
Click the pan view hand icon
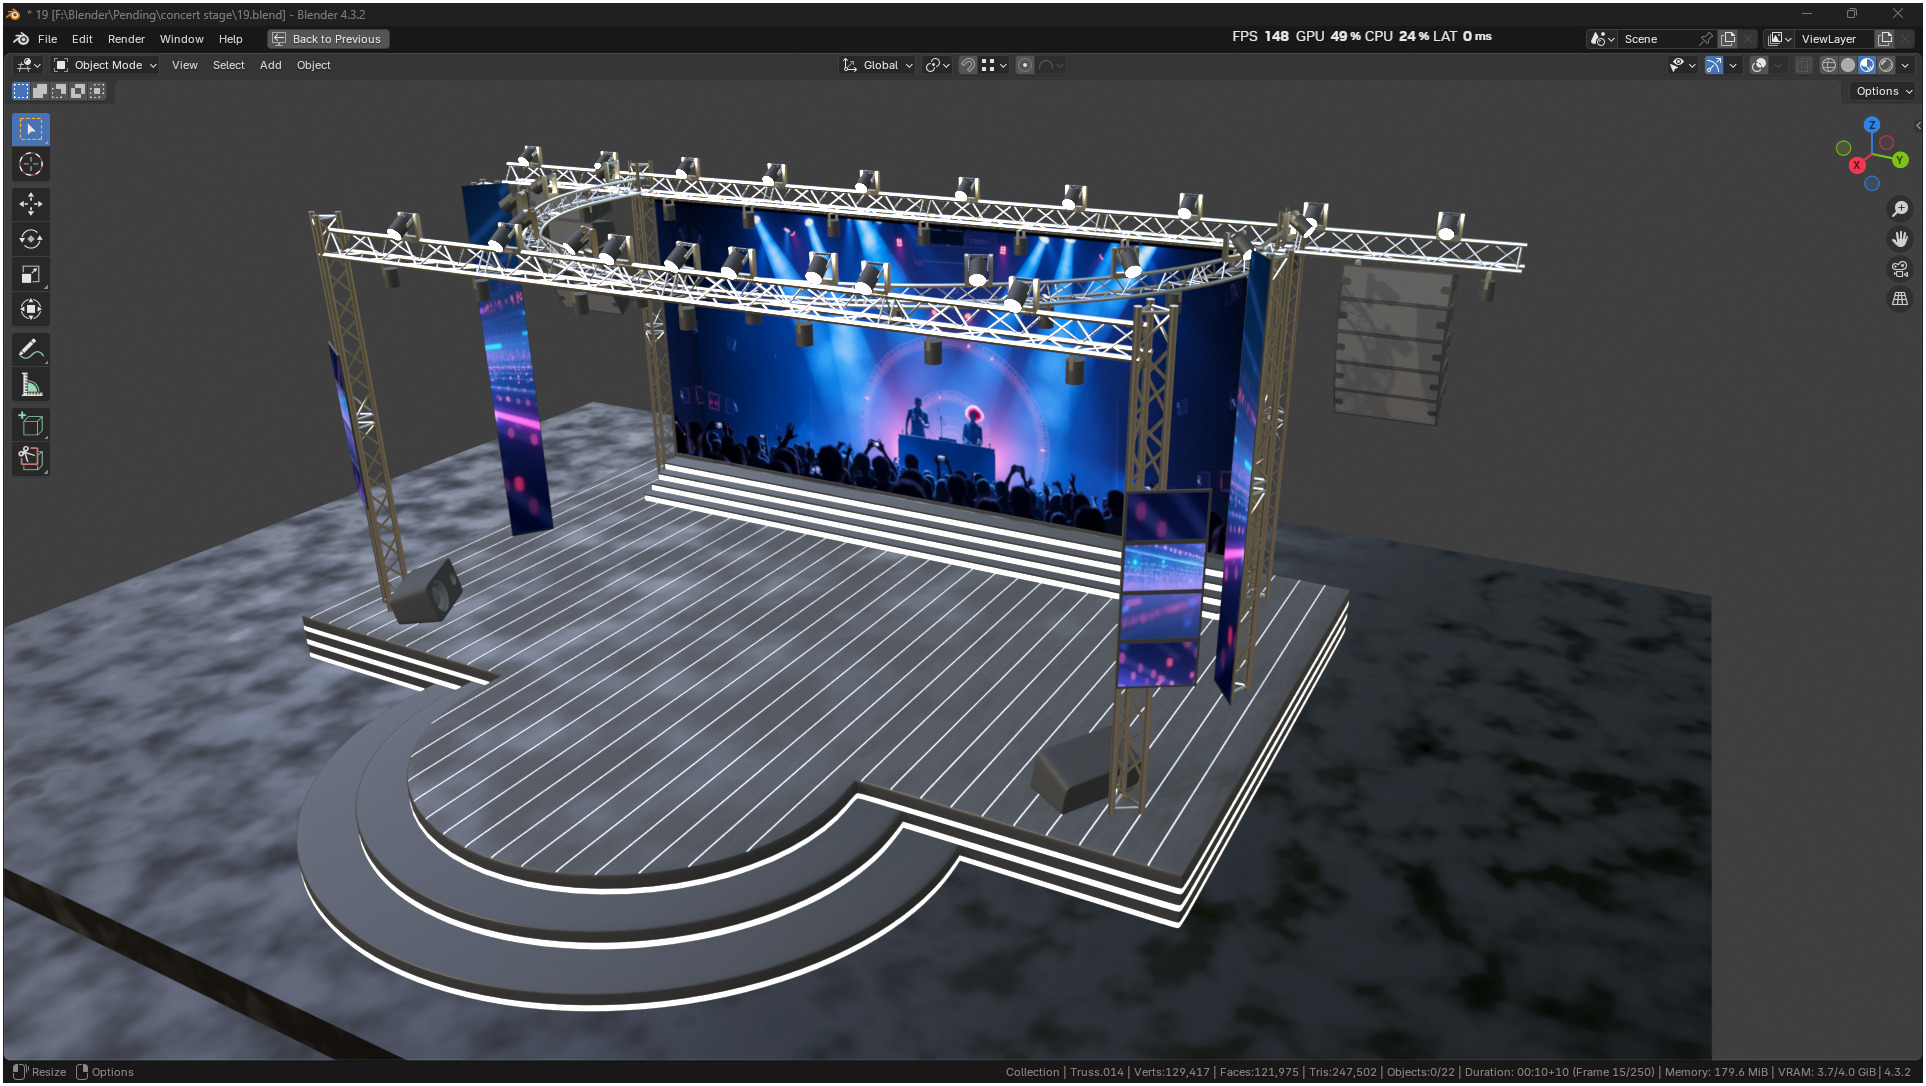click(x=1900, y=239)
